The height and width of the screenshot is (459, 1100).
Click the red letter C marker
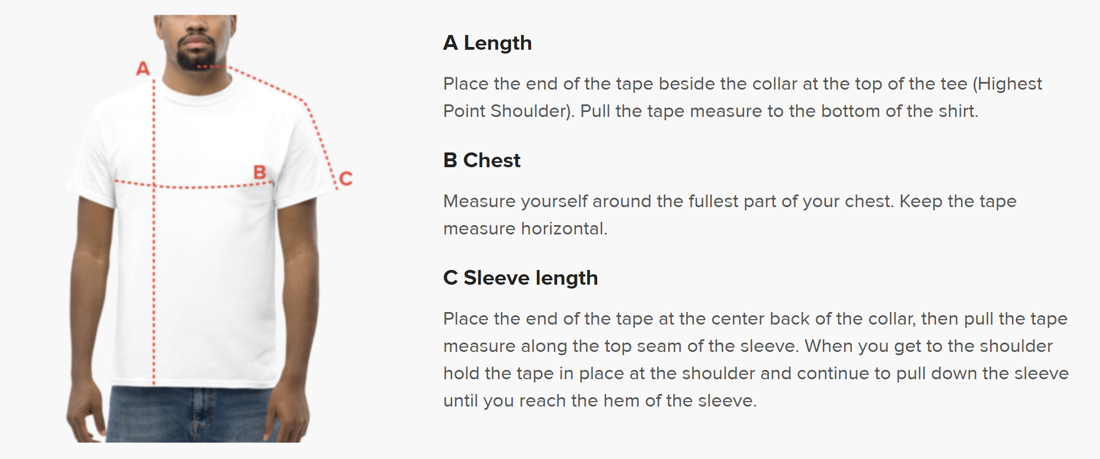345,179
